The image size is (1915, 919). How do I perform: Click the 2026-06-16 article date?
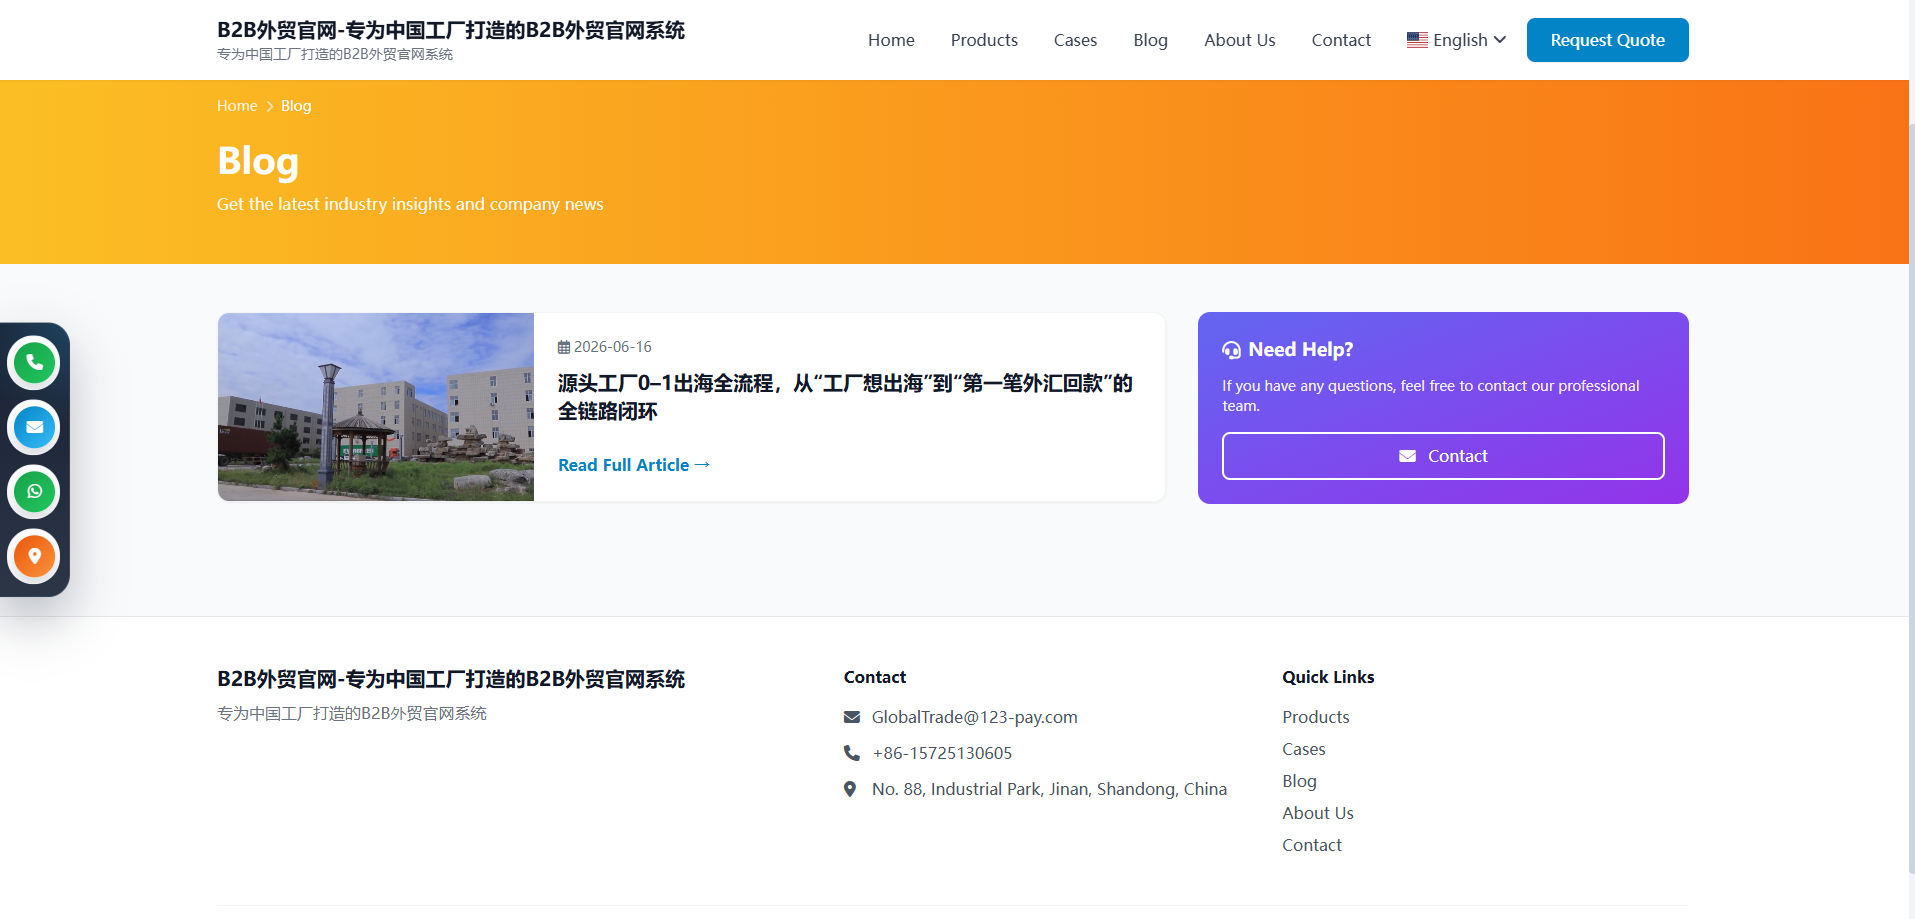612,347
